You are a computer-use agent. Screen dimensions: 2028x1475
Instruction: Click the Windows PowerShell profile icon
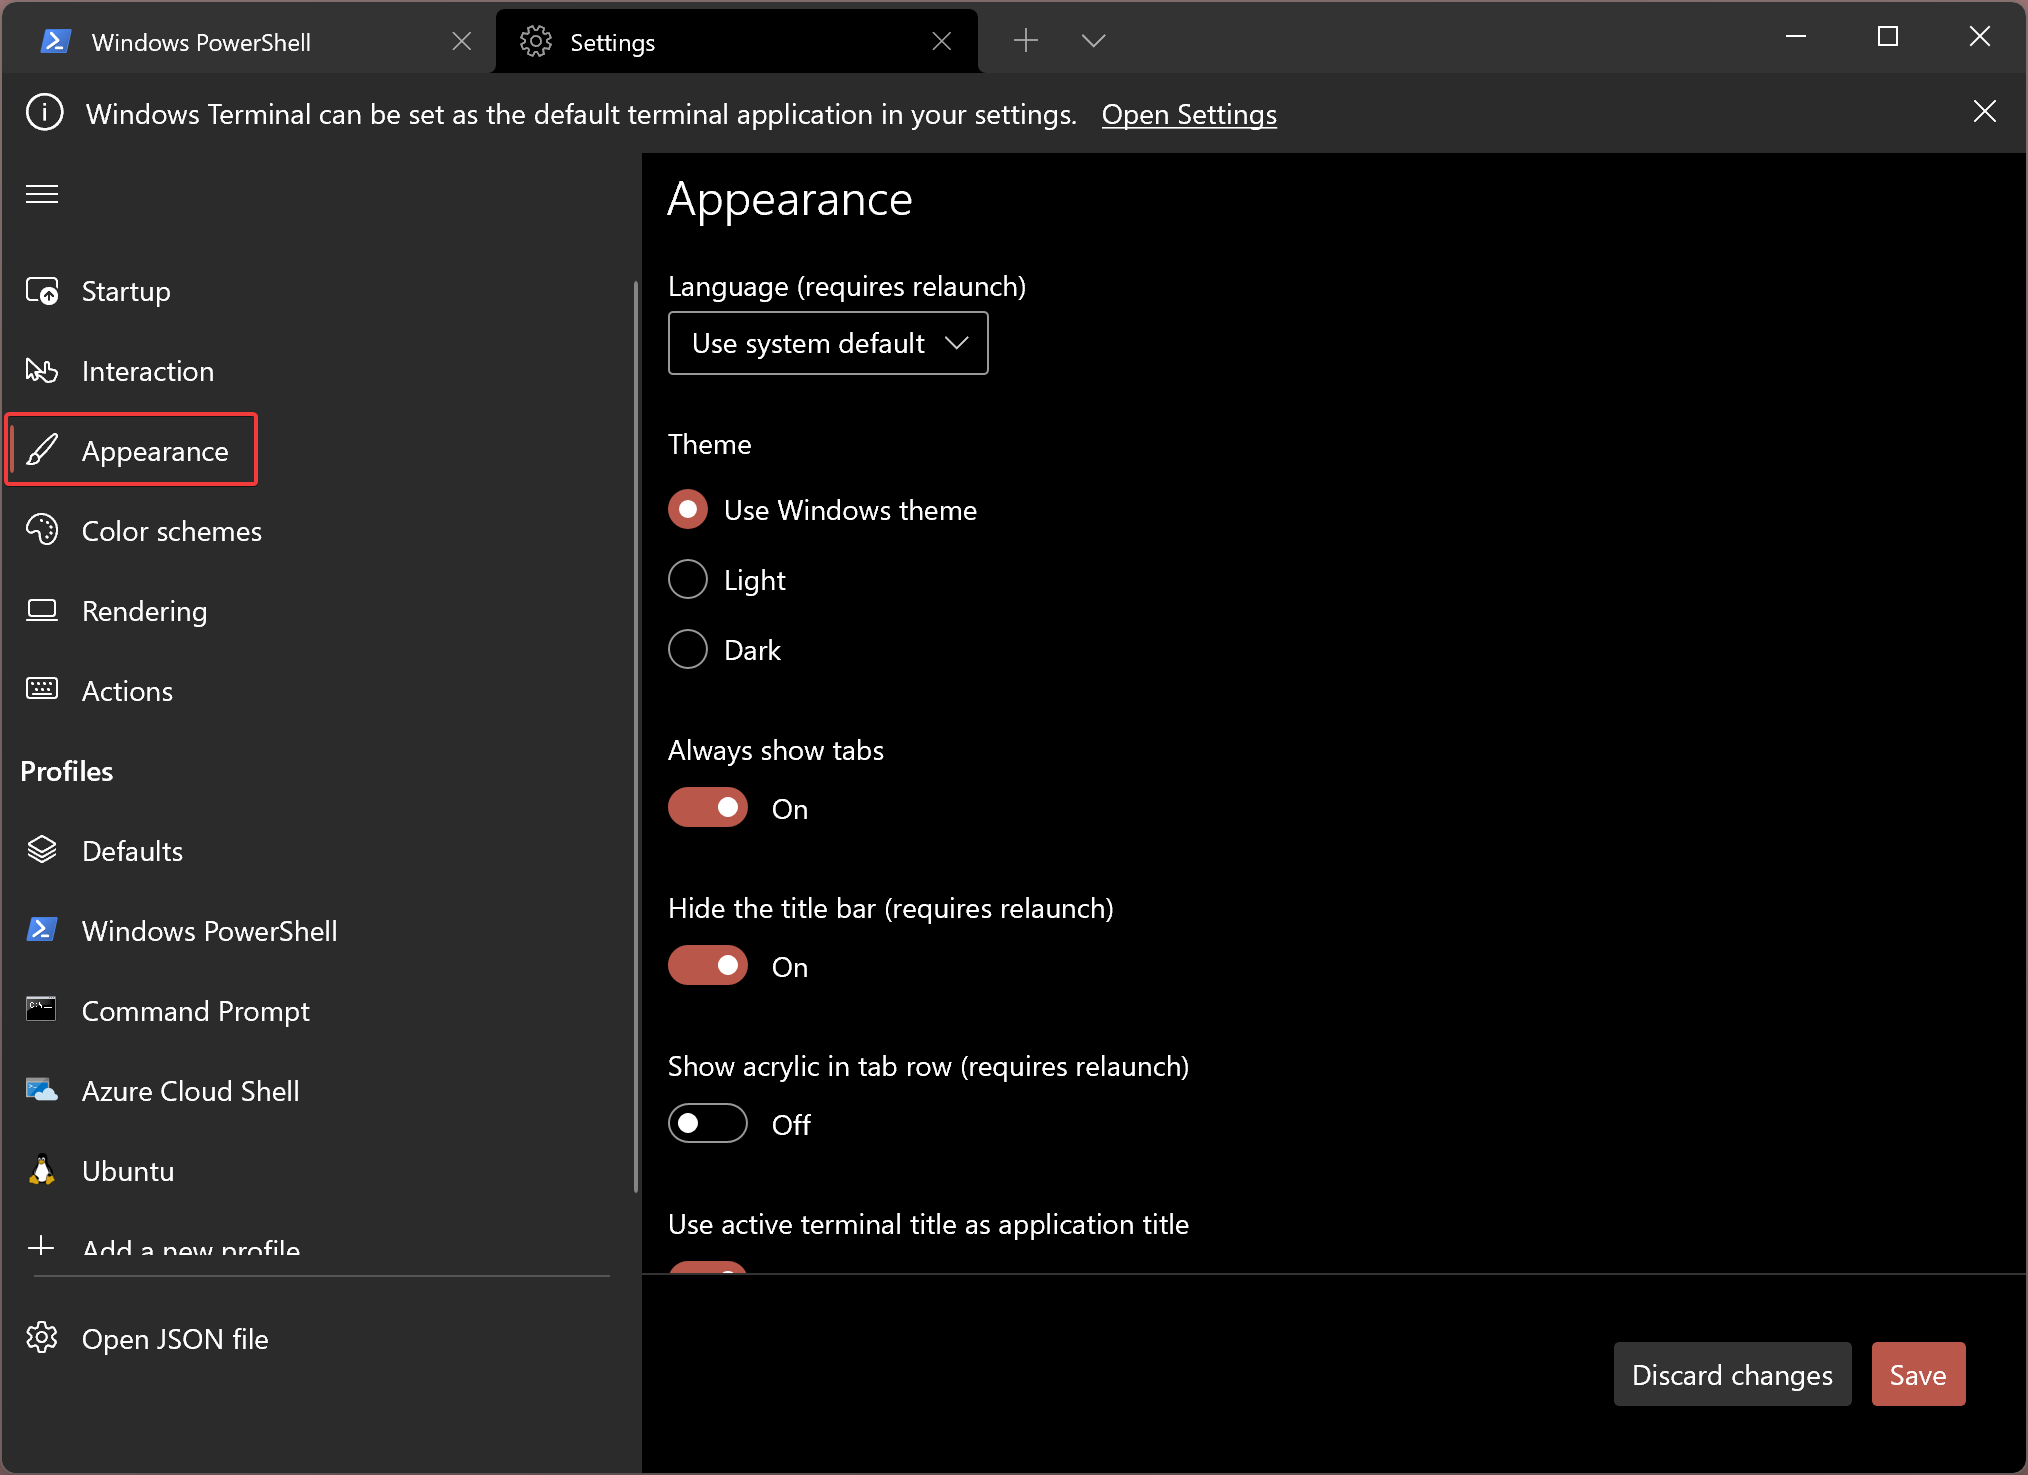pyautogui.click(x=42, y=930)
